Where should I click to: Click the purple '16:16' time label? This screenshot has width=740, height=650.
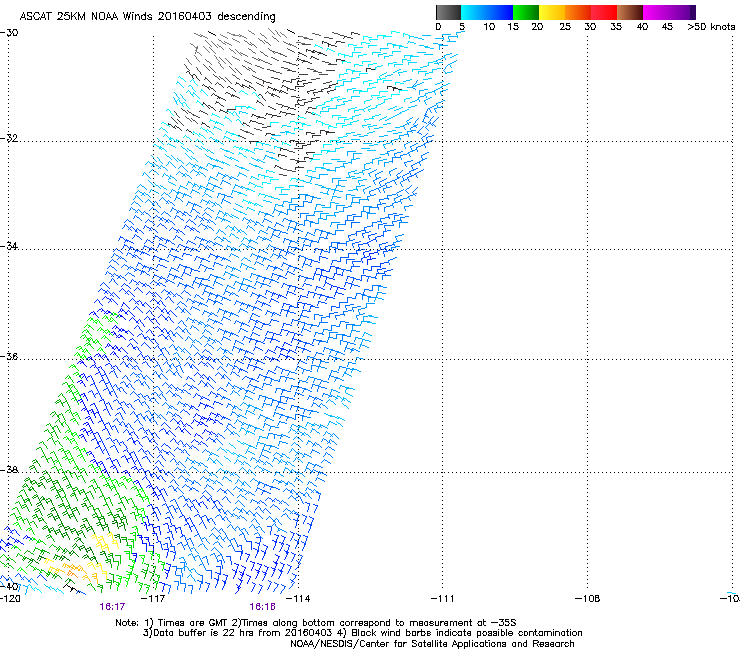pyautogui.click(x=262, y=607)
